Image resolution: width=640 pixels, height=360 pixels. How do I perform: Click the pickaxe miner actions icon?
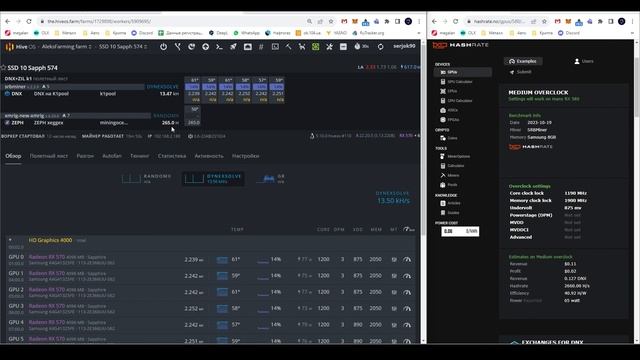point(288,47)
